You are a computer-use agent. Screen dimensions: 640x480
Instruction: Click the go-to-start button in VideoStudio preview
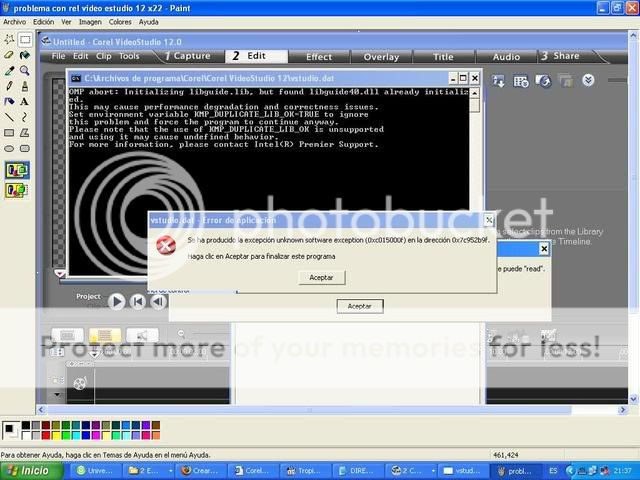[138, 302]
